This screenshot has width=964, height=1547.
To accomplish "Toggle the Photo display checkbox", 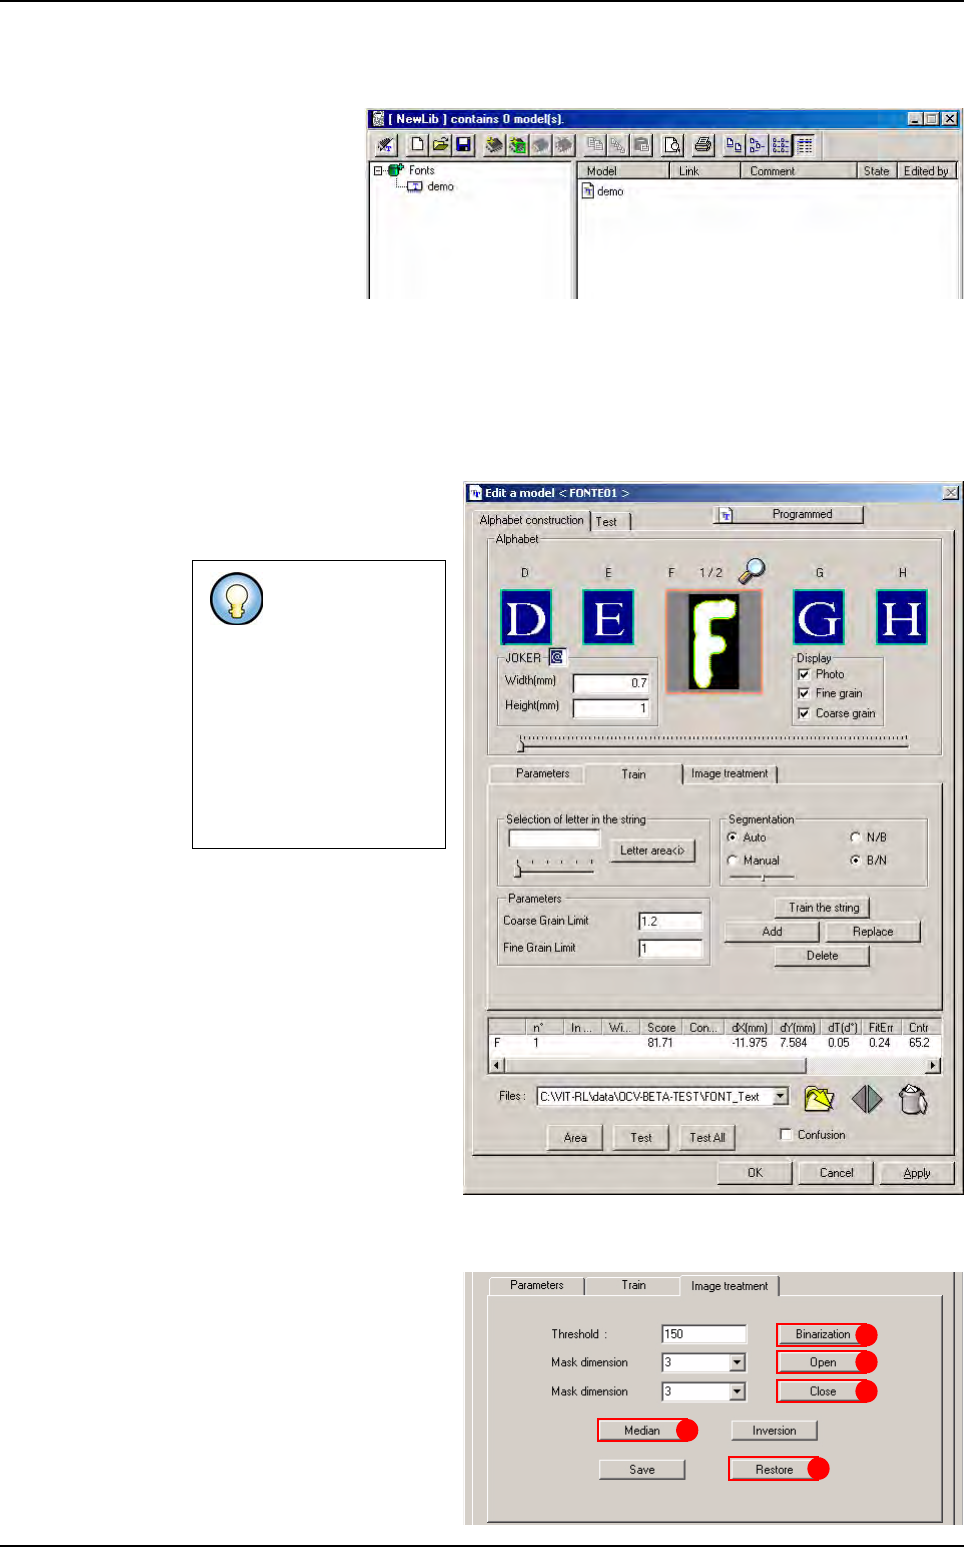I will coord(804,674).
